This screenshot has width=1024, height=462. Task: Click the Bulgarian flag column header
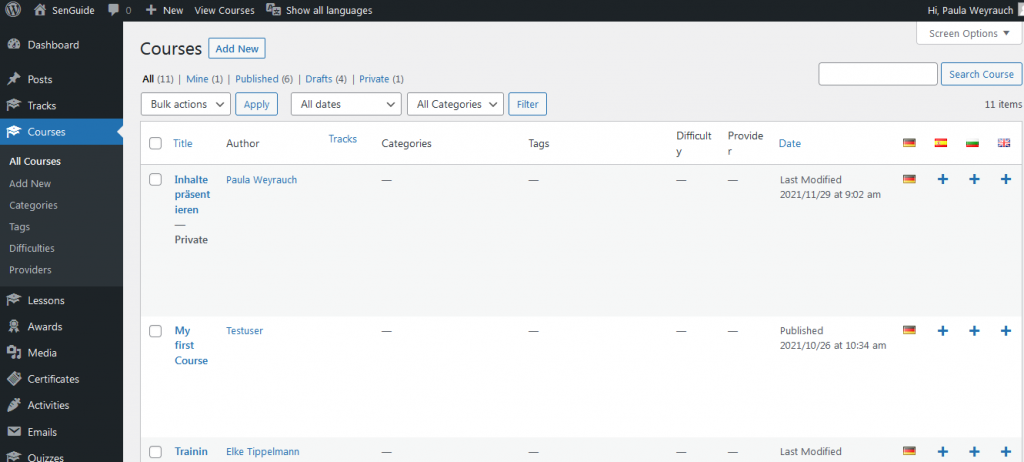[972, 143]
